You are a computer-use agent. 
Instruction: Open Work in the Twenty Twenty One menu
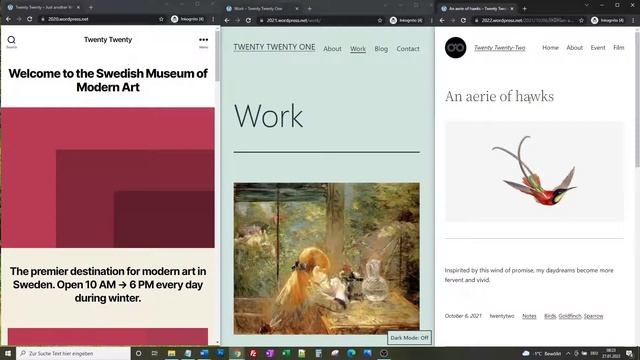tap(358, 49)
